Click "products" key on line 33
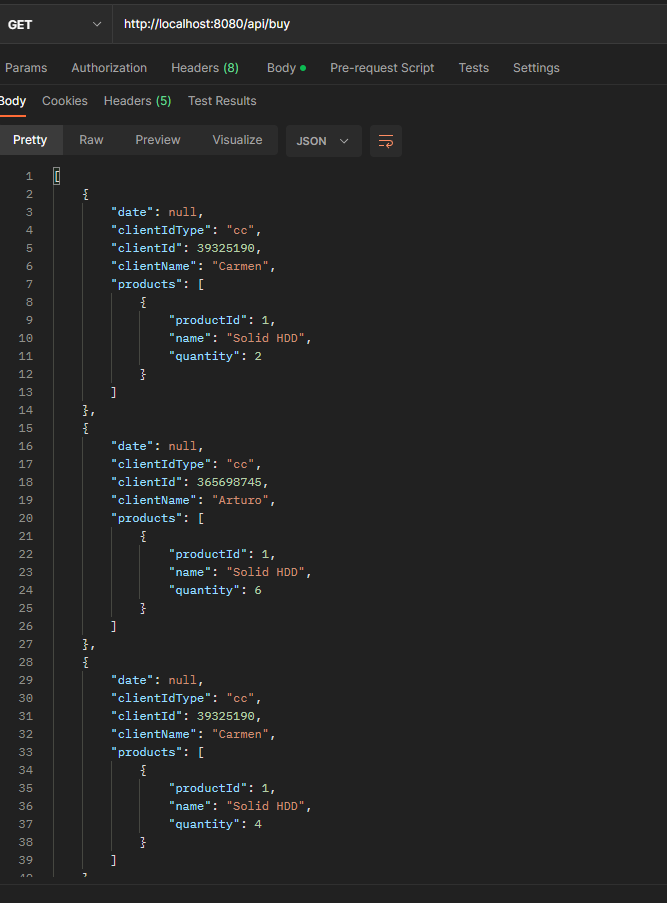667x903 pixels. point(146,752)
